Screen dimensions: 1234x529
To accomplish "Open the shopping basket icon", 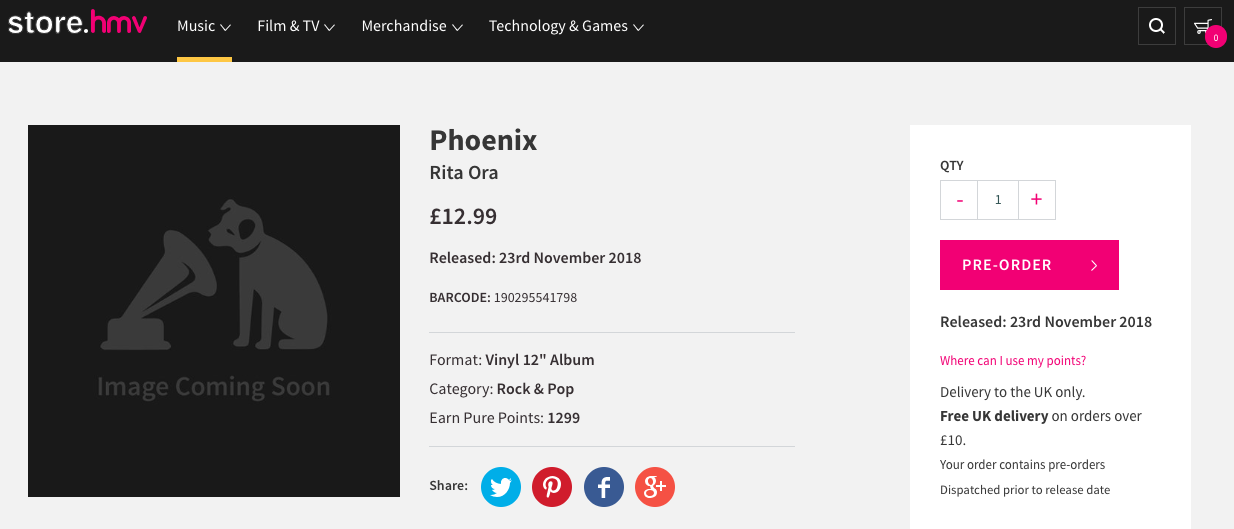I will coord(1199,25).
